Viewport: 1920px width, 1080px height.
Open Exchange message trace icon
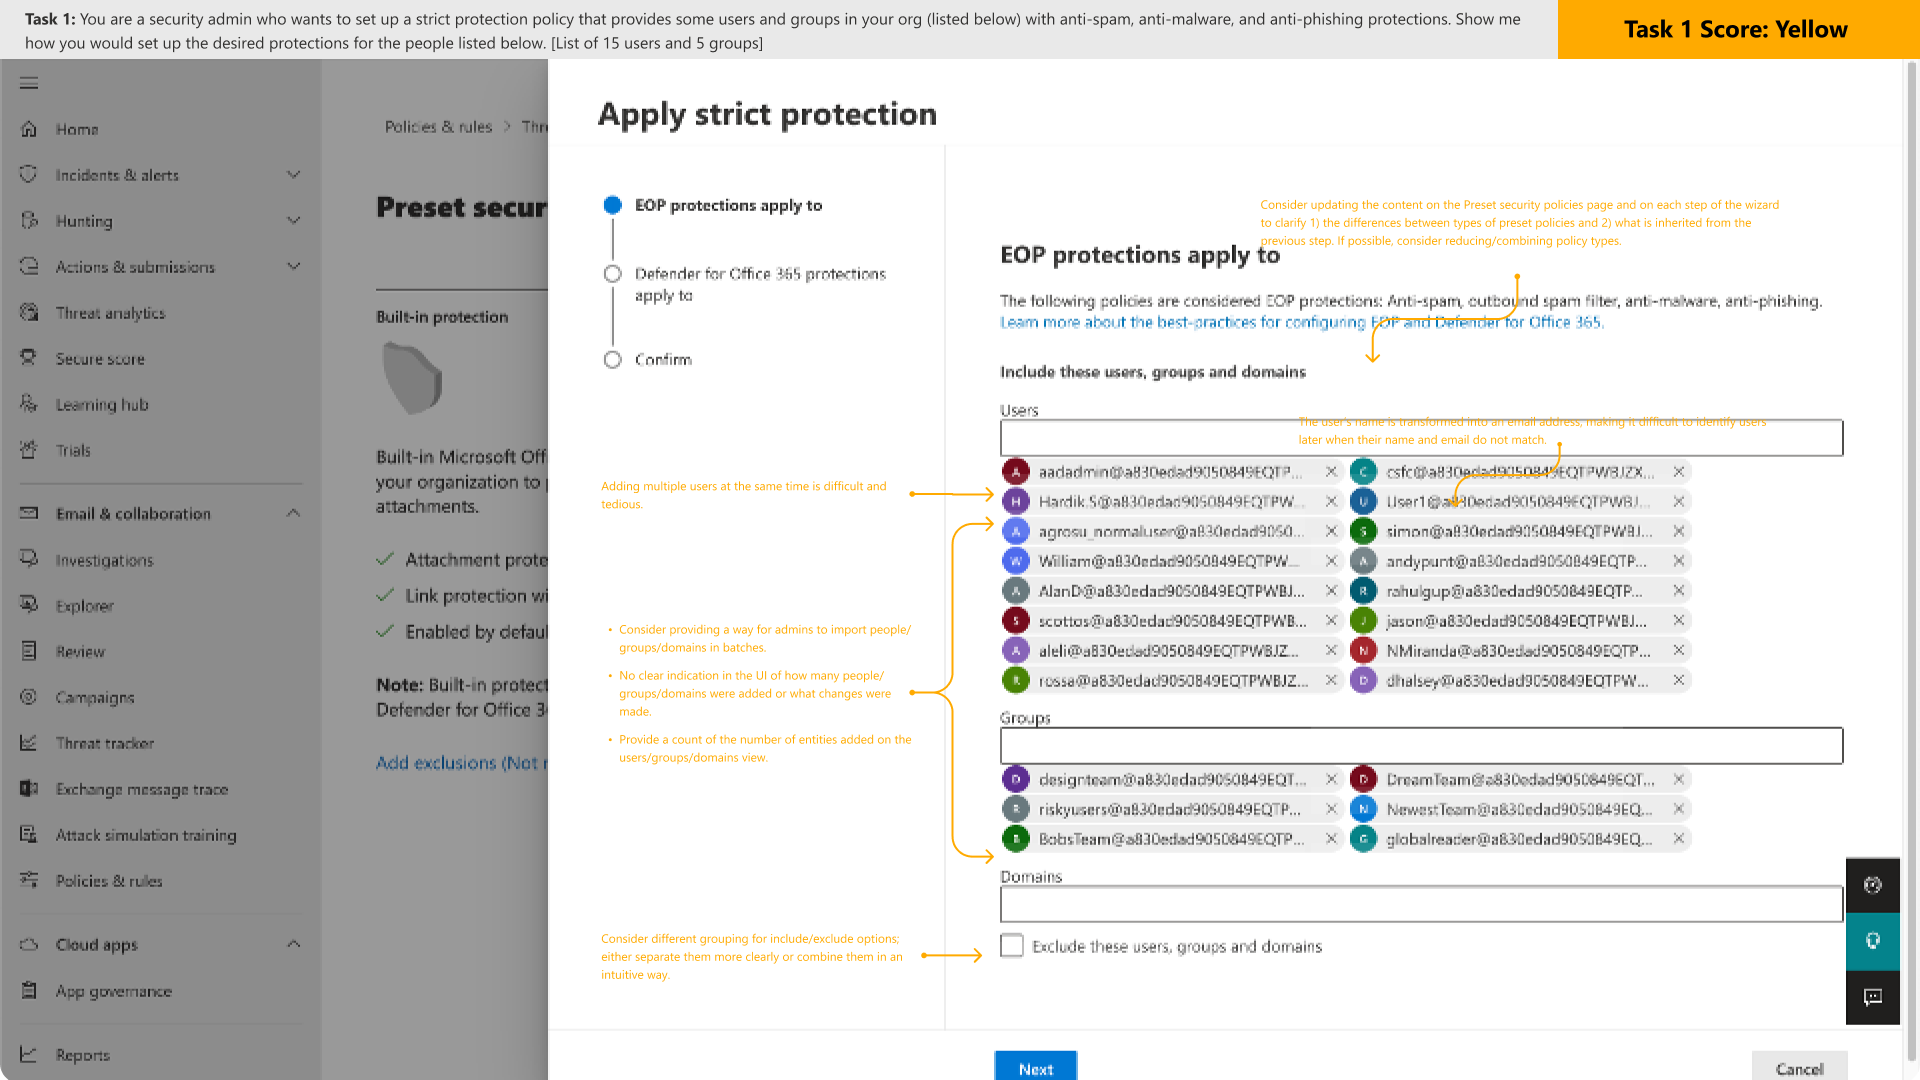(x=29, y=789)
